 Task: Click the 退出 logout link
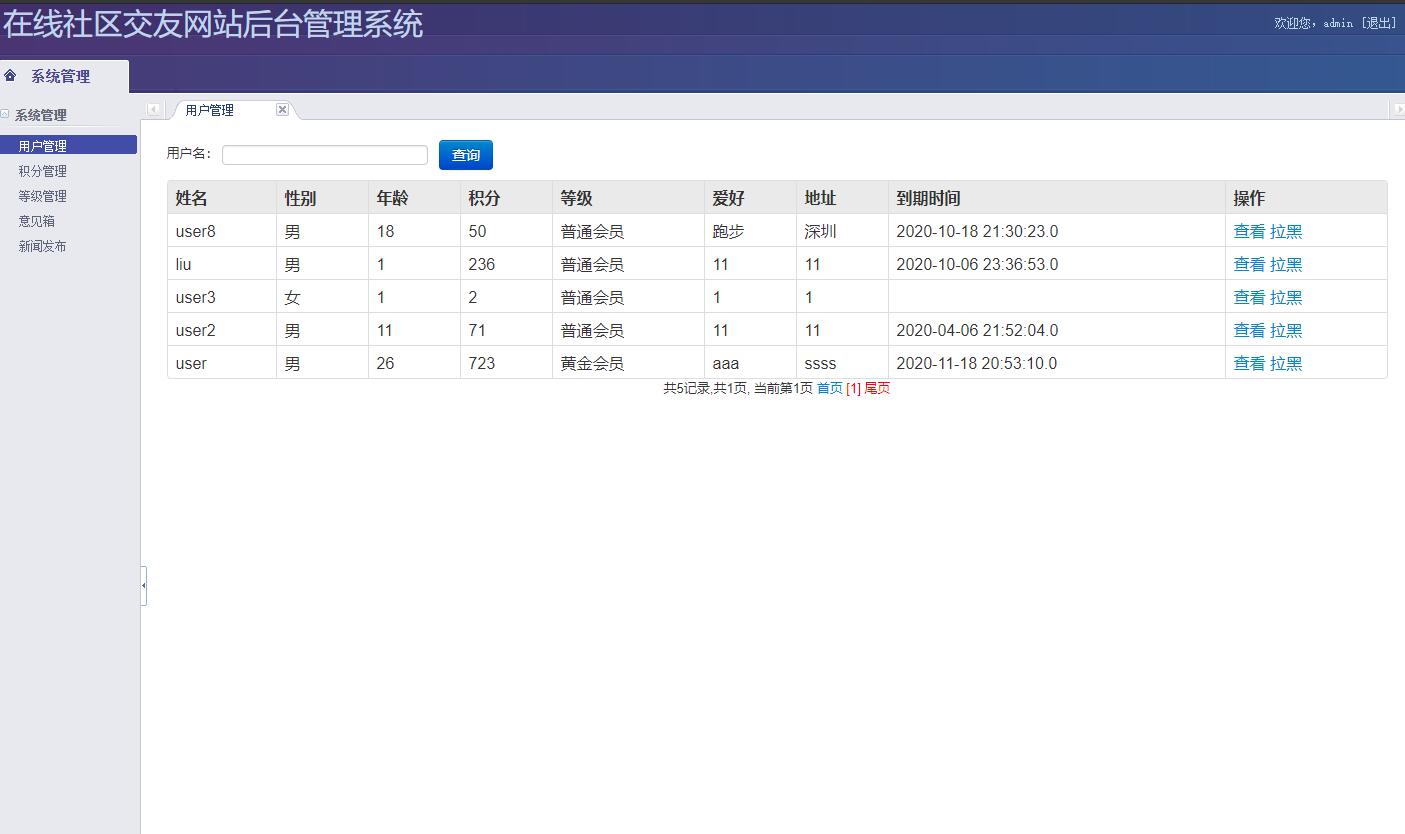1381,22
